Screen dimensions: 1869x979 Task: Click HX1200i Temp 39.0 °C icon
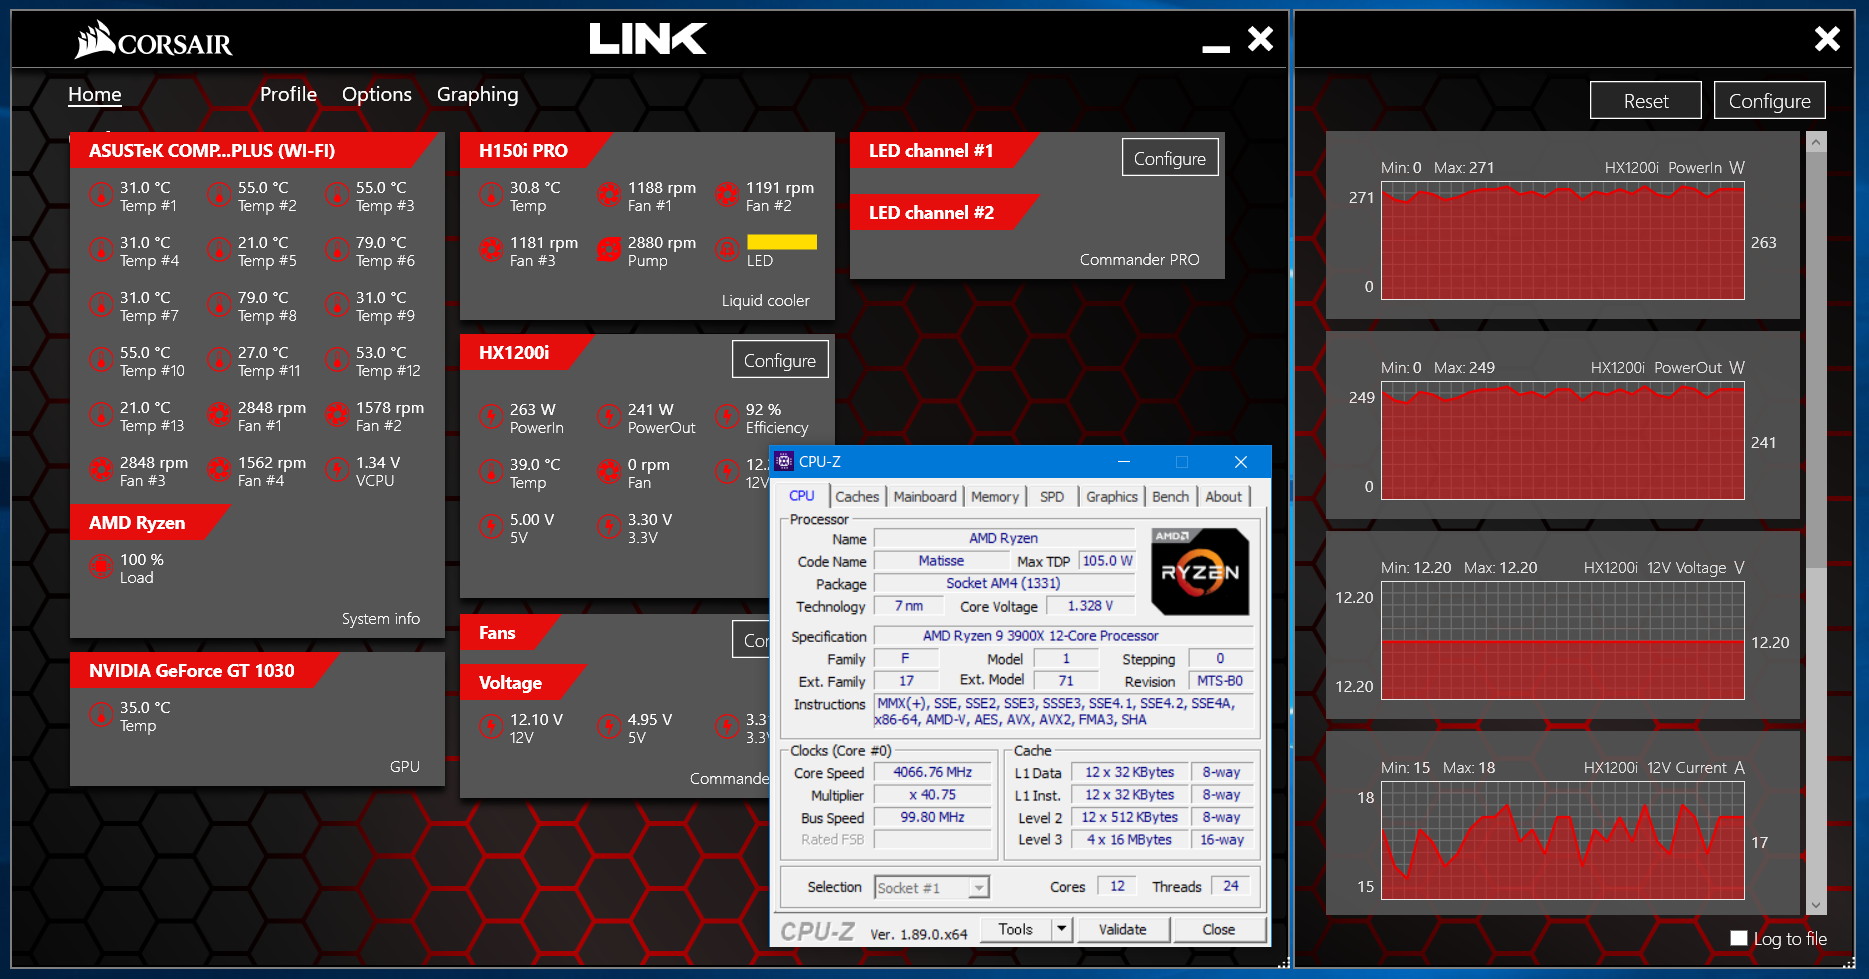491,472
